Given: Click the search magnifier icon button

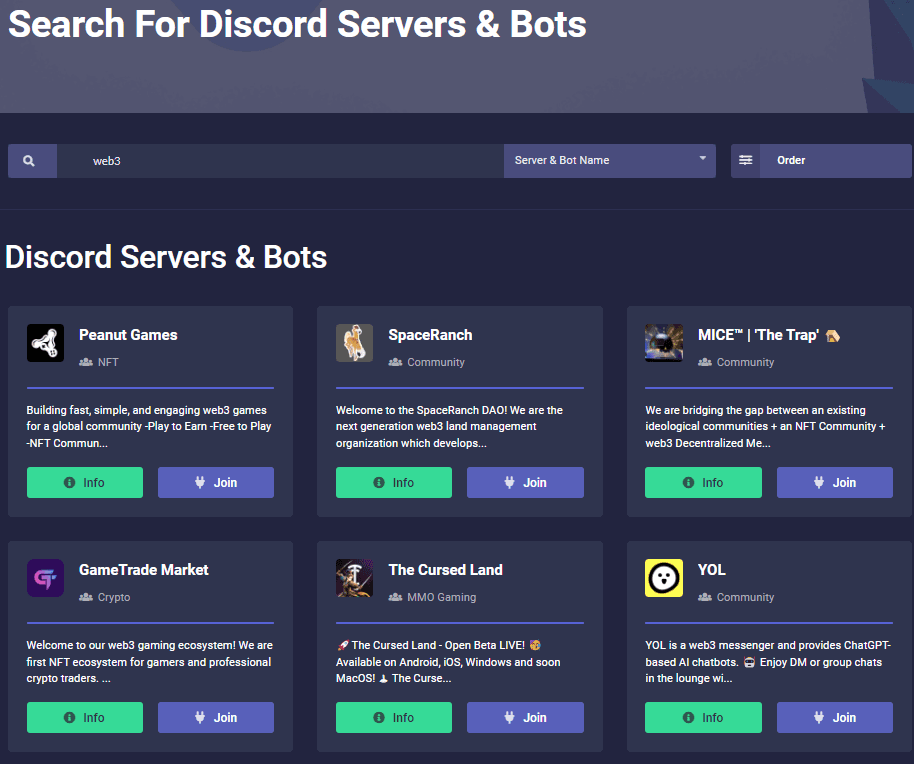Looking at the screenshot, I should tap(32, 161).
